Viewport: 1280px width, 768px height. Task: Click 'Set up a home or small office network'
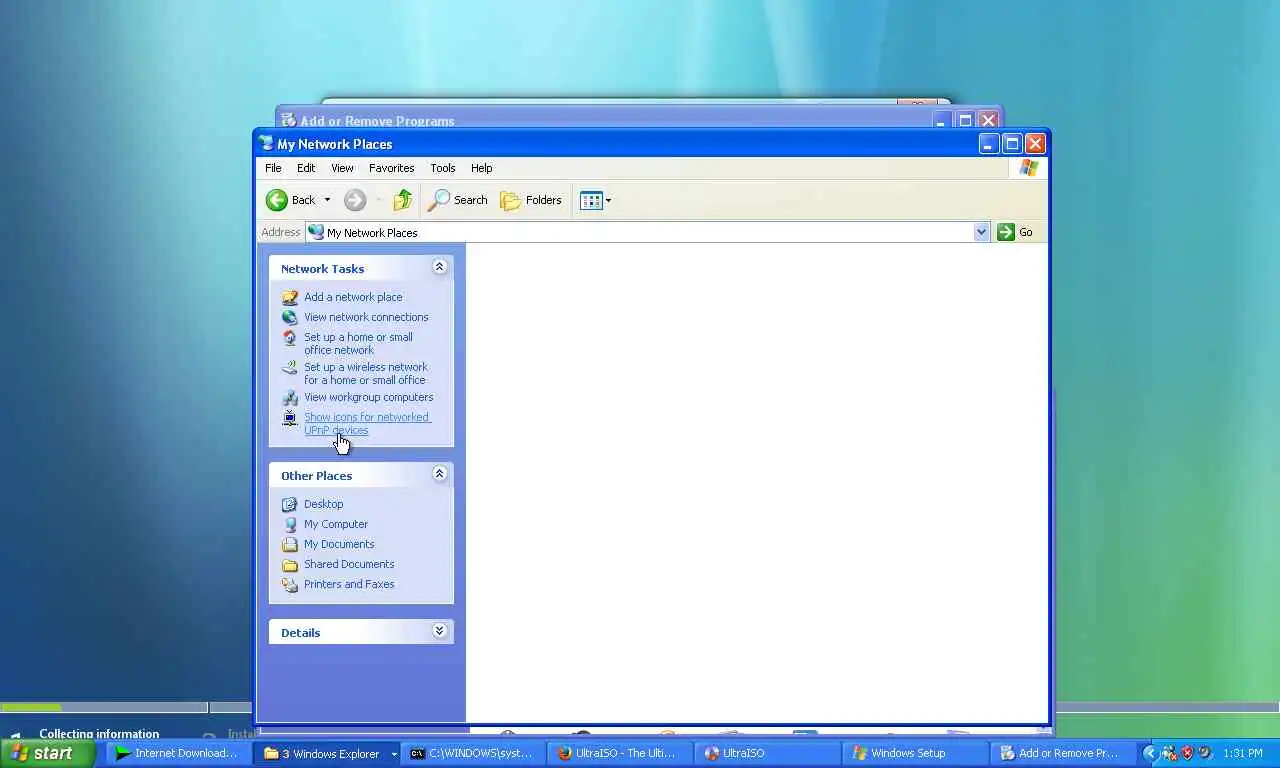(358, 343)
